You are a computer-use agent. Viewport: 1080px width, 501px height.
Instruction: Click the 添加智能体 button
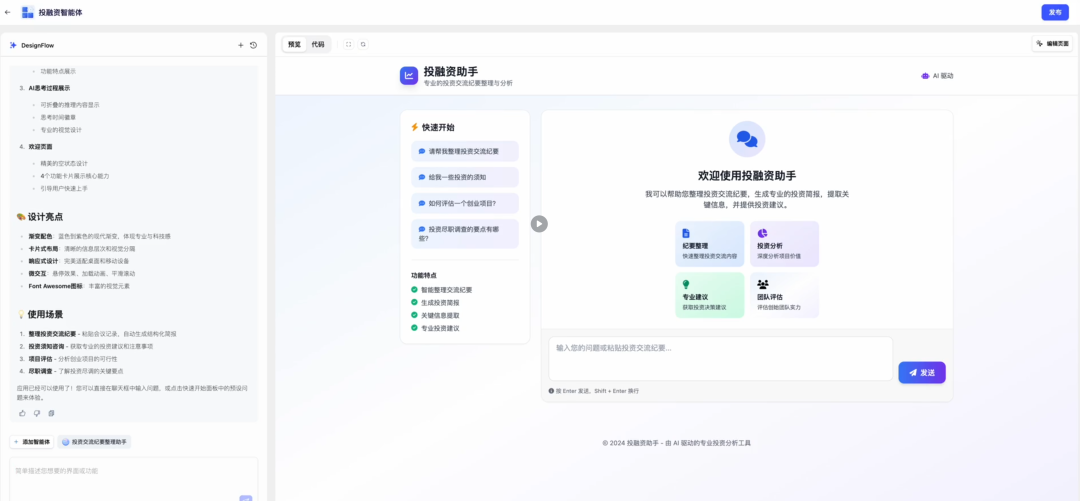31,442
